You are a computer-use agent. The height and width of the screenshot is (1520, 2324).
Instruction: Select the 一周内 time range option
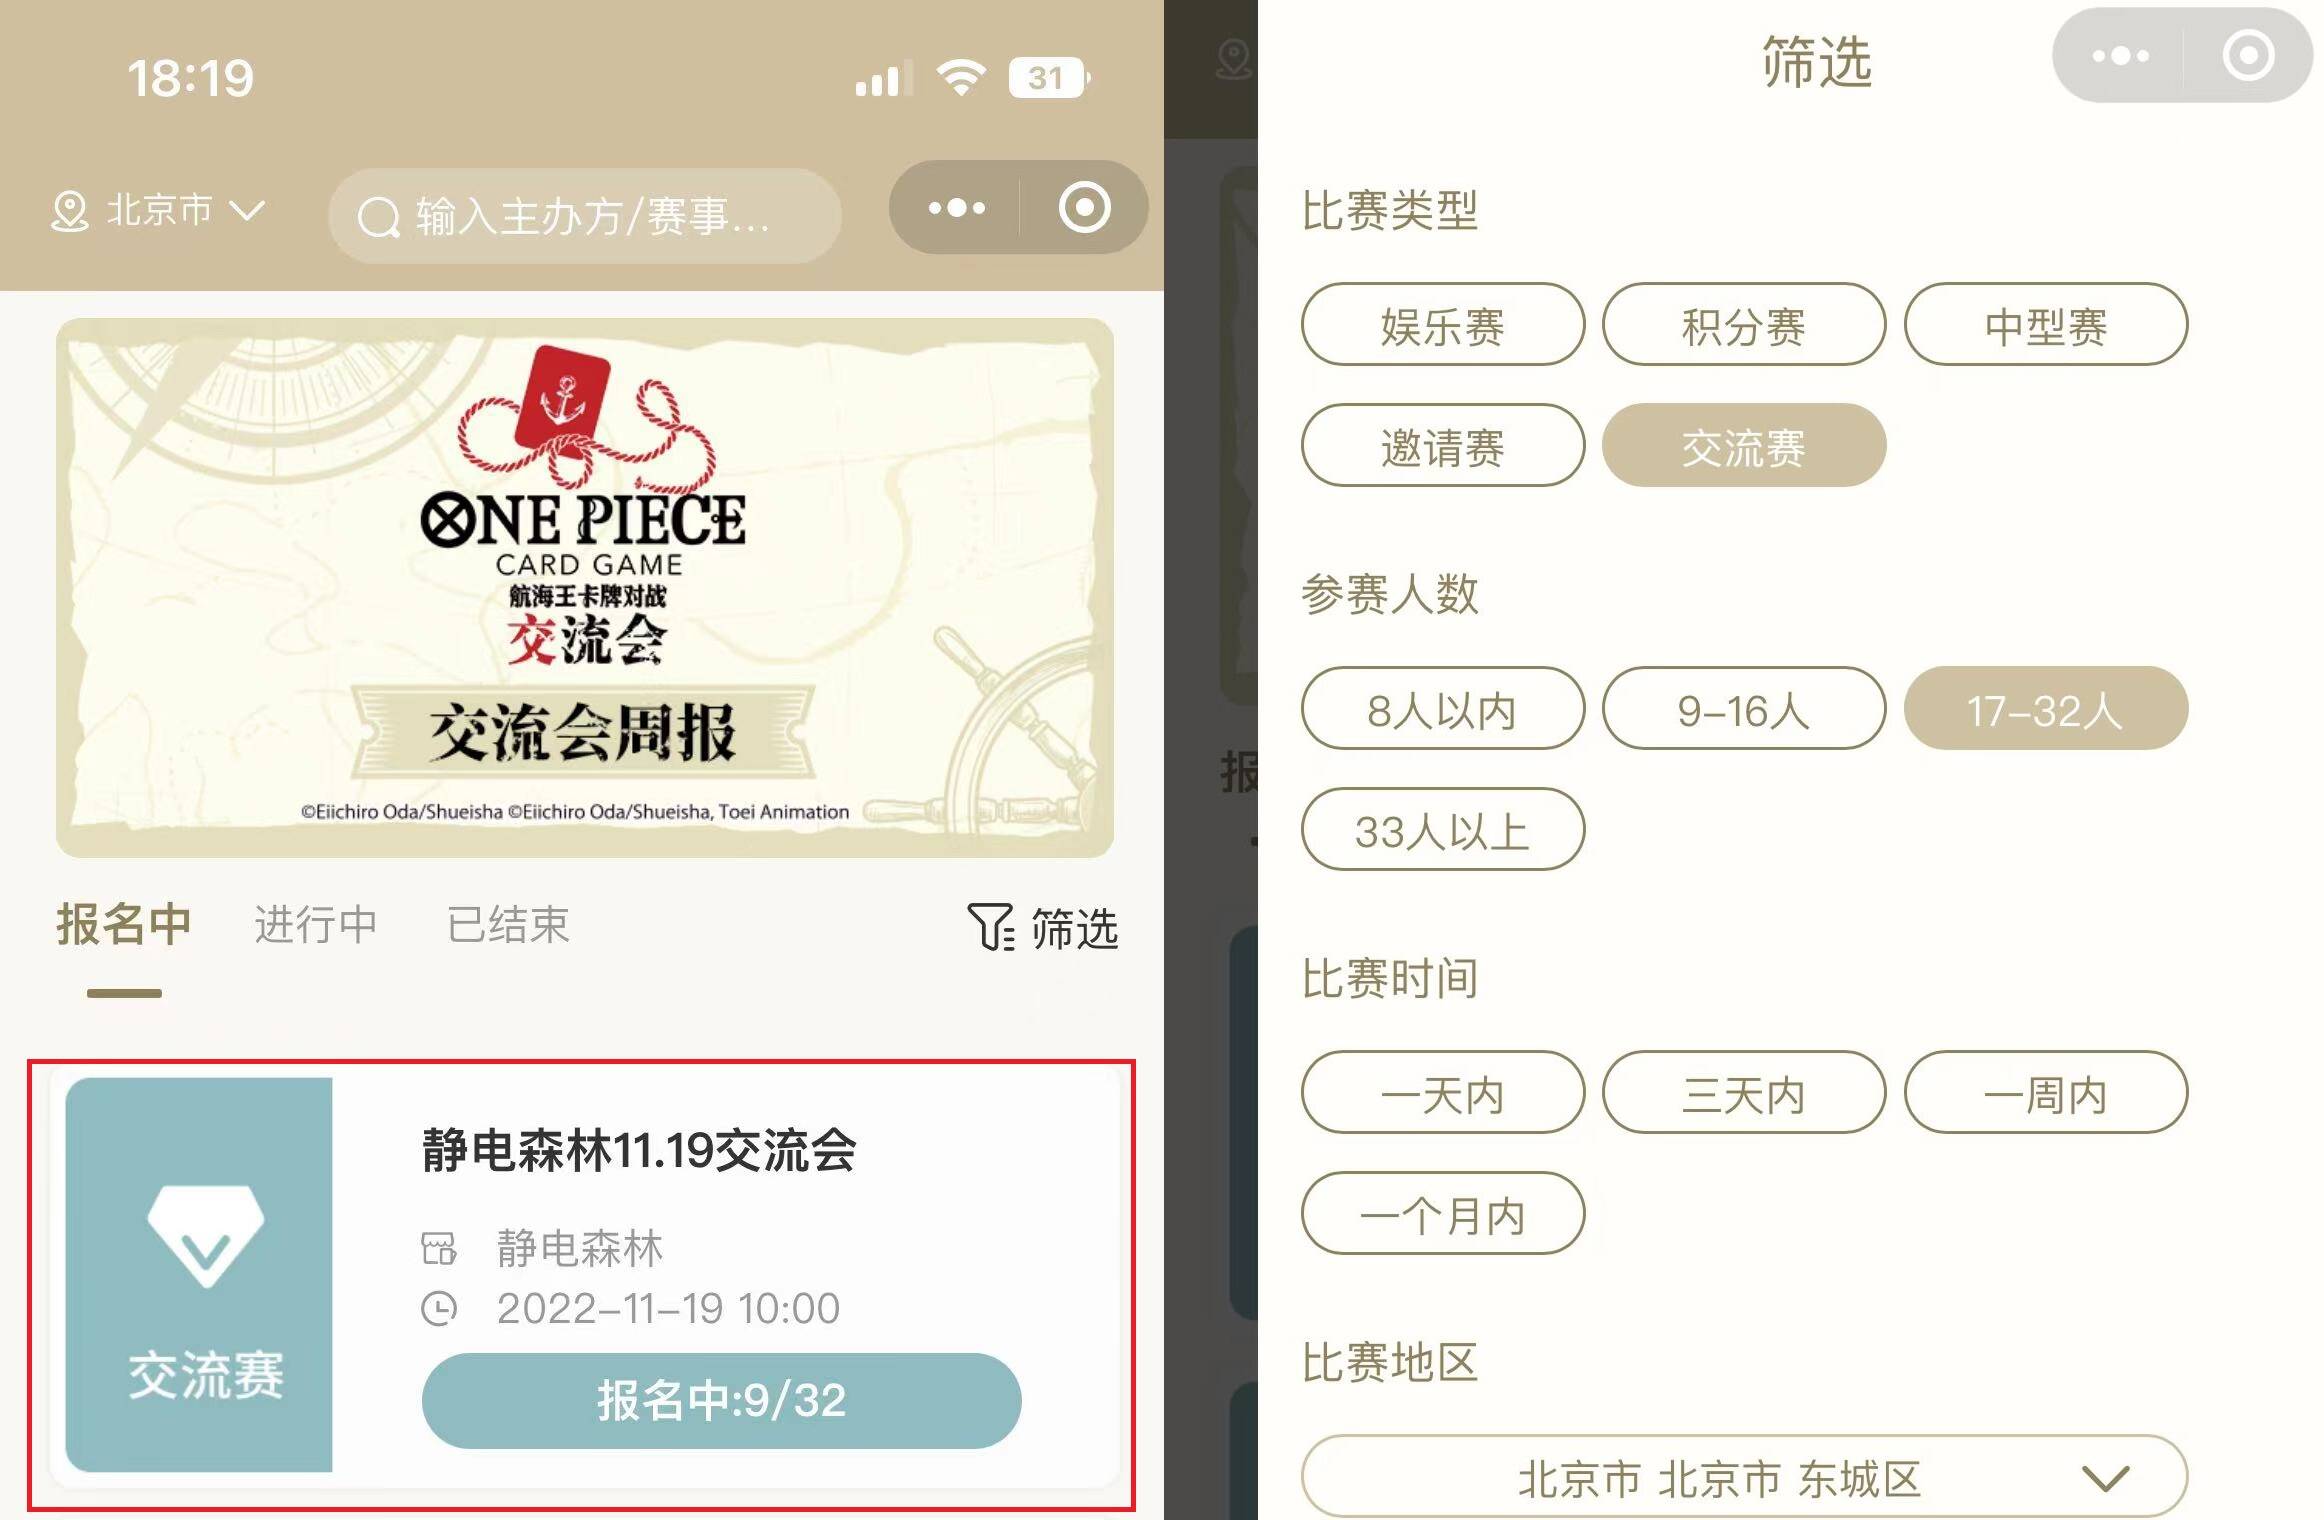2045,1093
